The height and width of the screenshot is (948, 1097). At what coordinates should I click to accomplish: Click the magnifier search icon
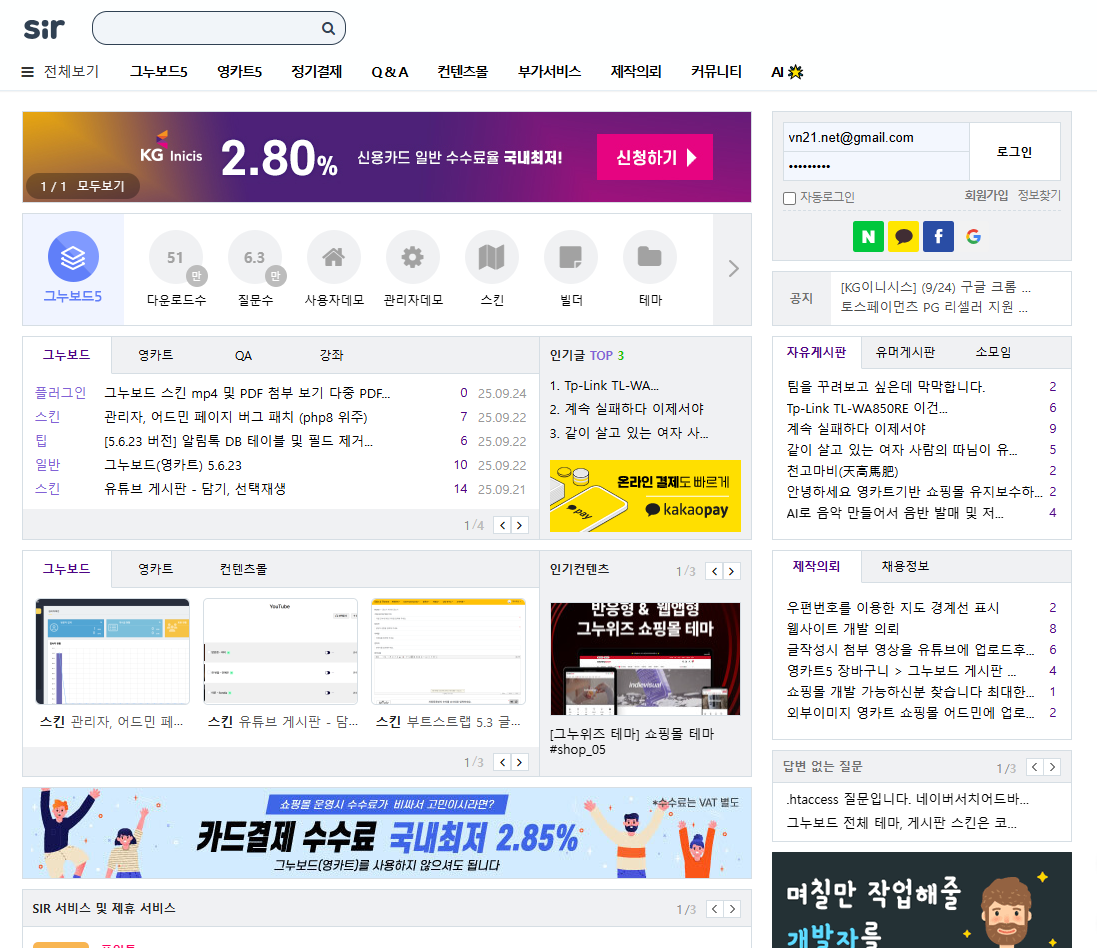coord(328,29)
